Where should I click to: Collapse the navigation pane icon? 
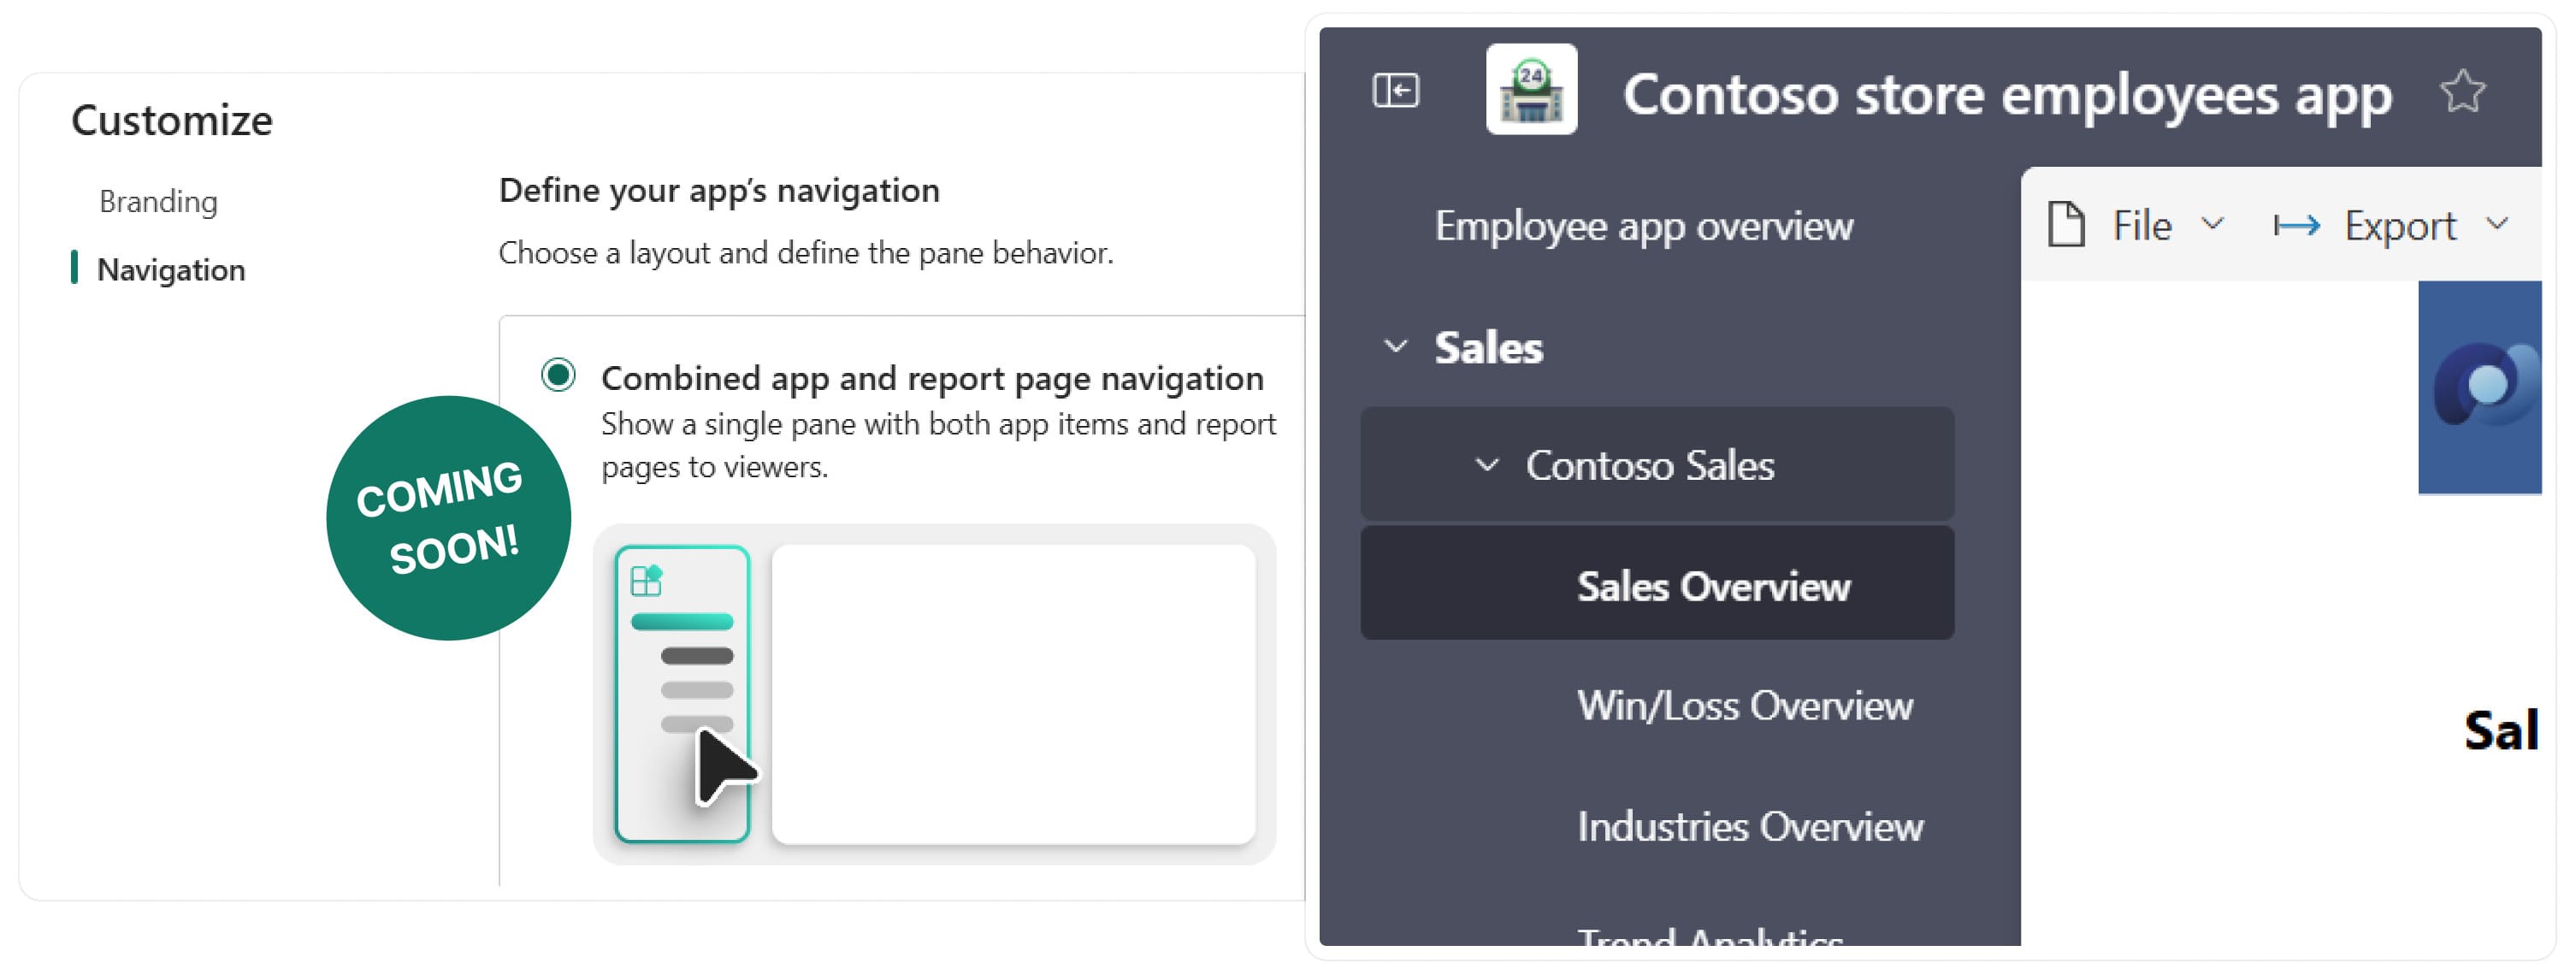coord(1395,91)
